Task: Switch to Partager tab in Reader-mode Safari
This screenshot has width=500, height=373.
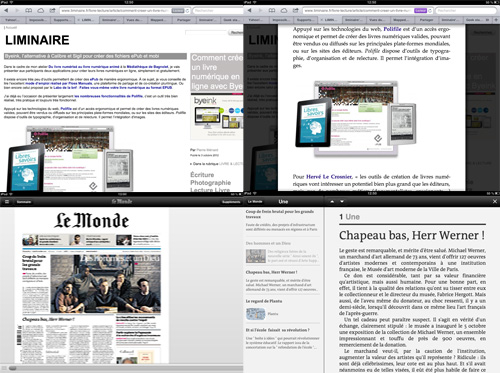Action: (x=426, y=20)
